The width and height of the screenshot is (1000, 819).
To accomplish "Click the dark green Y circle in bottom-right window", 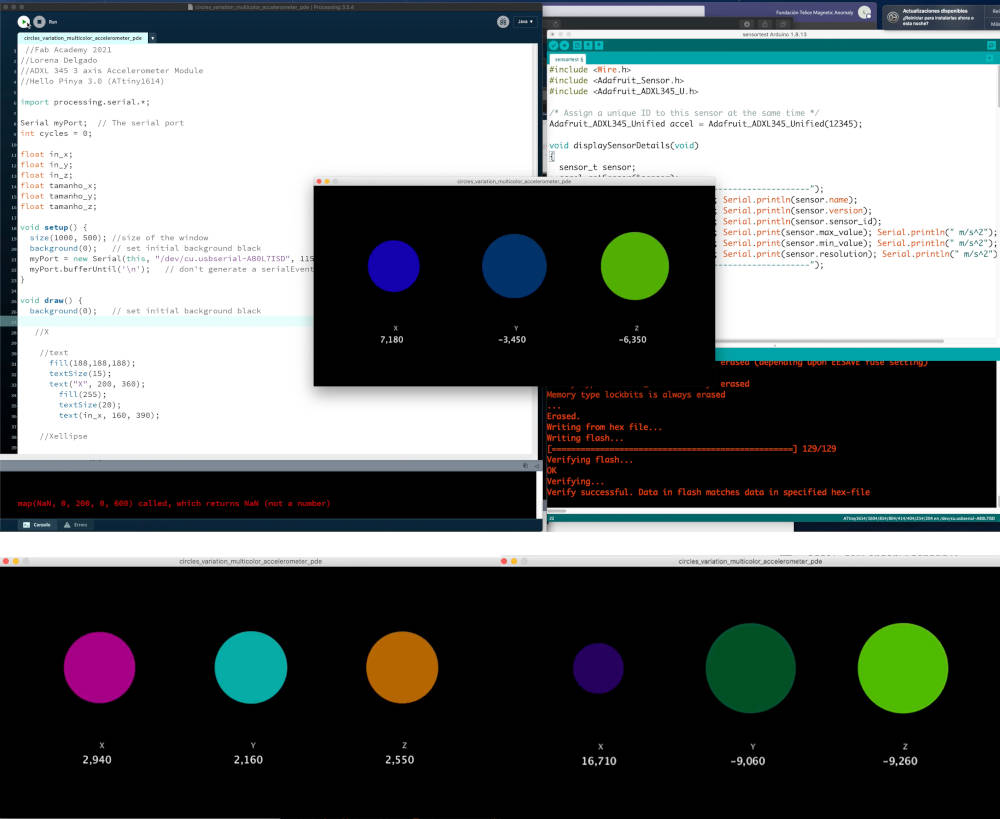I will [751, 668].
